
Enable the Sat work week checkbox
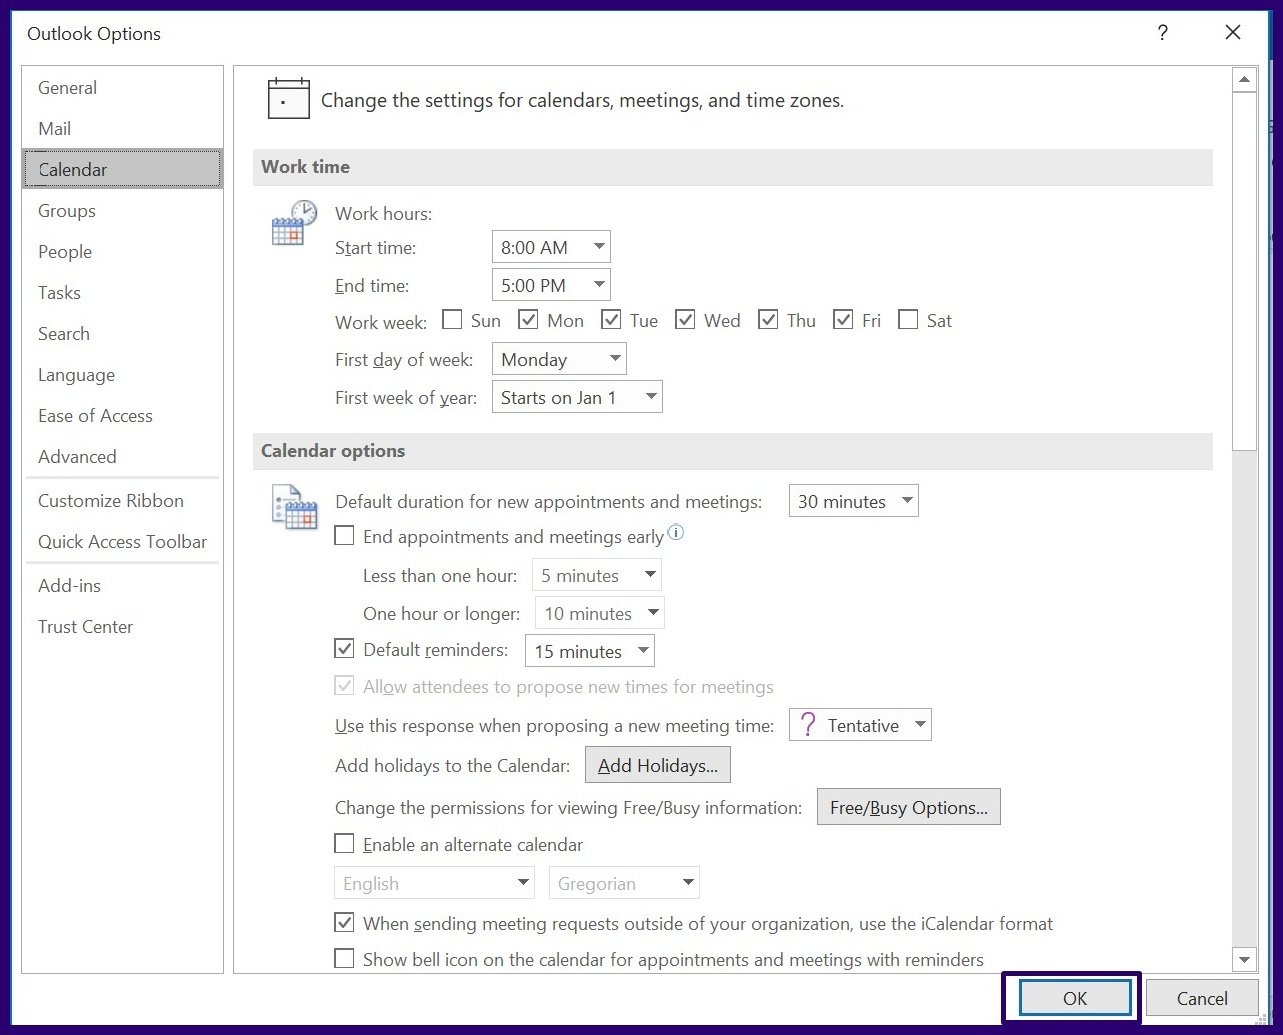point(908,320)
